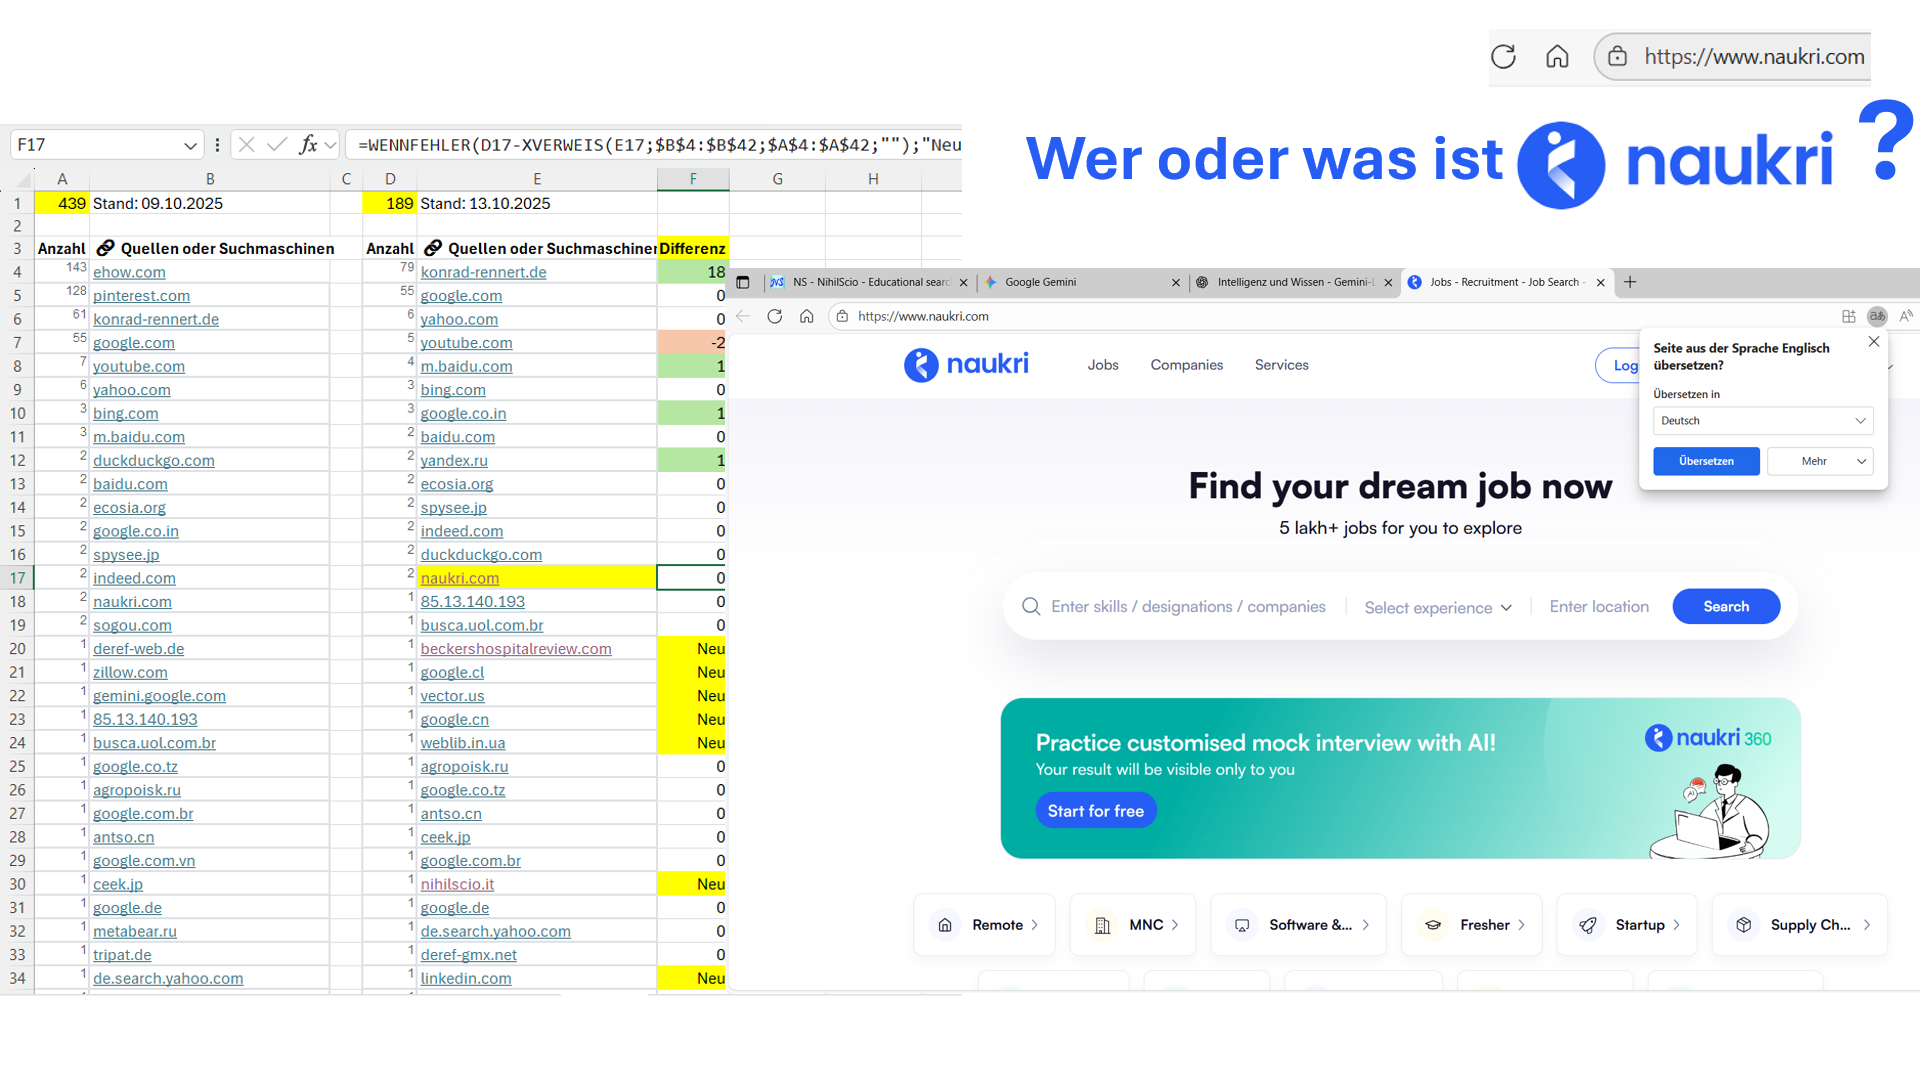Screen dimensions: 1920x1080
Task: Click the formula bar cancel X icon
Action: point(246,145)
